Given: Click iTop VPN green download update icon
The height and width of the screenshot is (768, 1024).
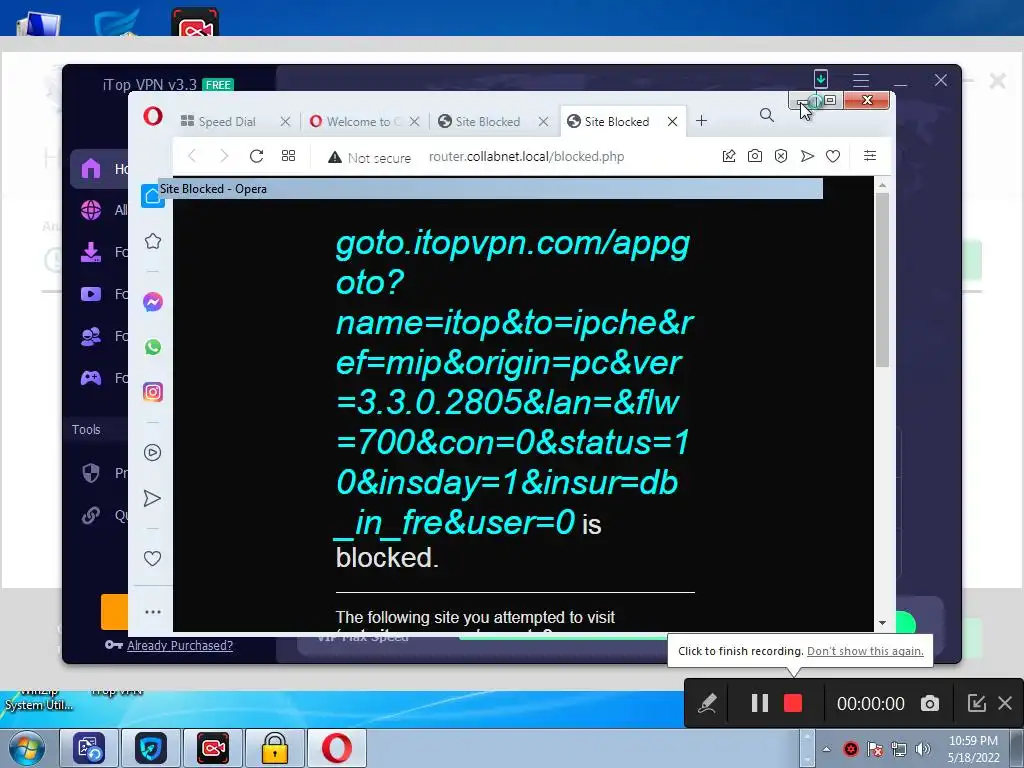Looking at the screenshot, I should point(821,78).
